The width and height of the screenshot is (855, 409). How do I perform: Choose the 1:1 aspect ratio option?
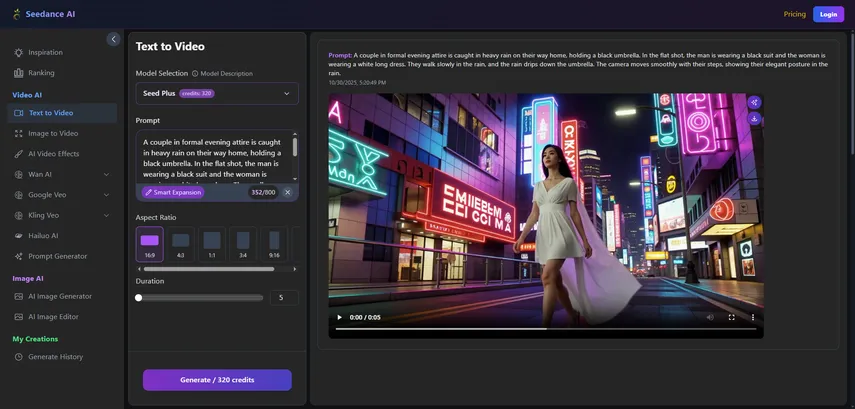(212, 243)
